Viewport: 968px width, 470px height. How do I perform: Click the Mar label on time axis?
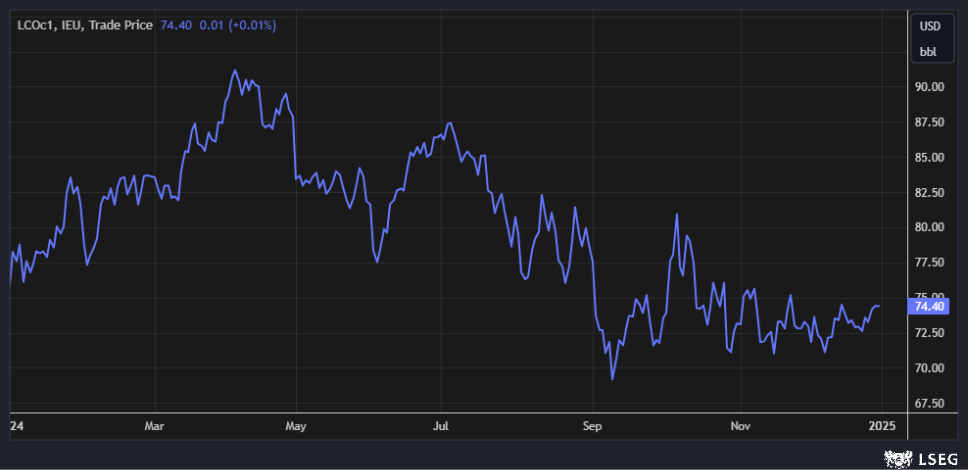coord(155,426)
